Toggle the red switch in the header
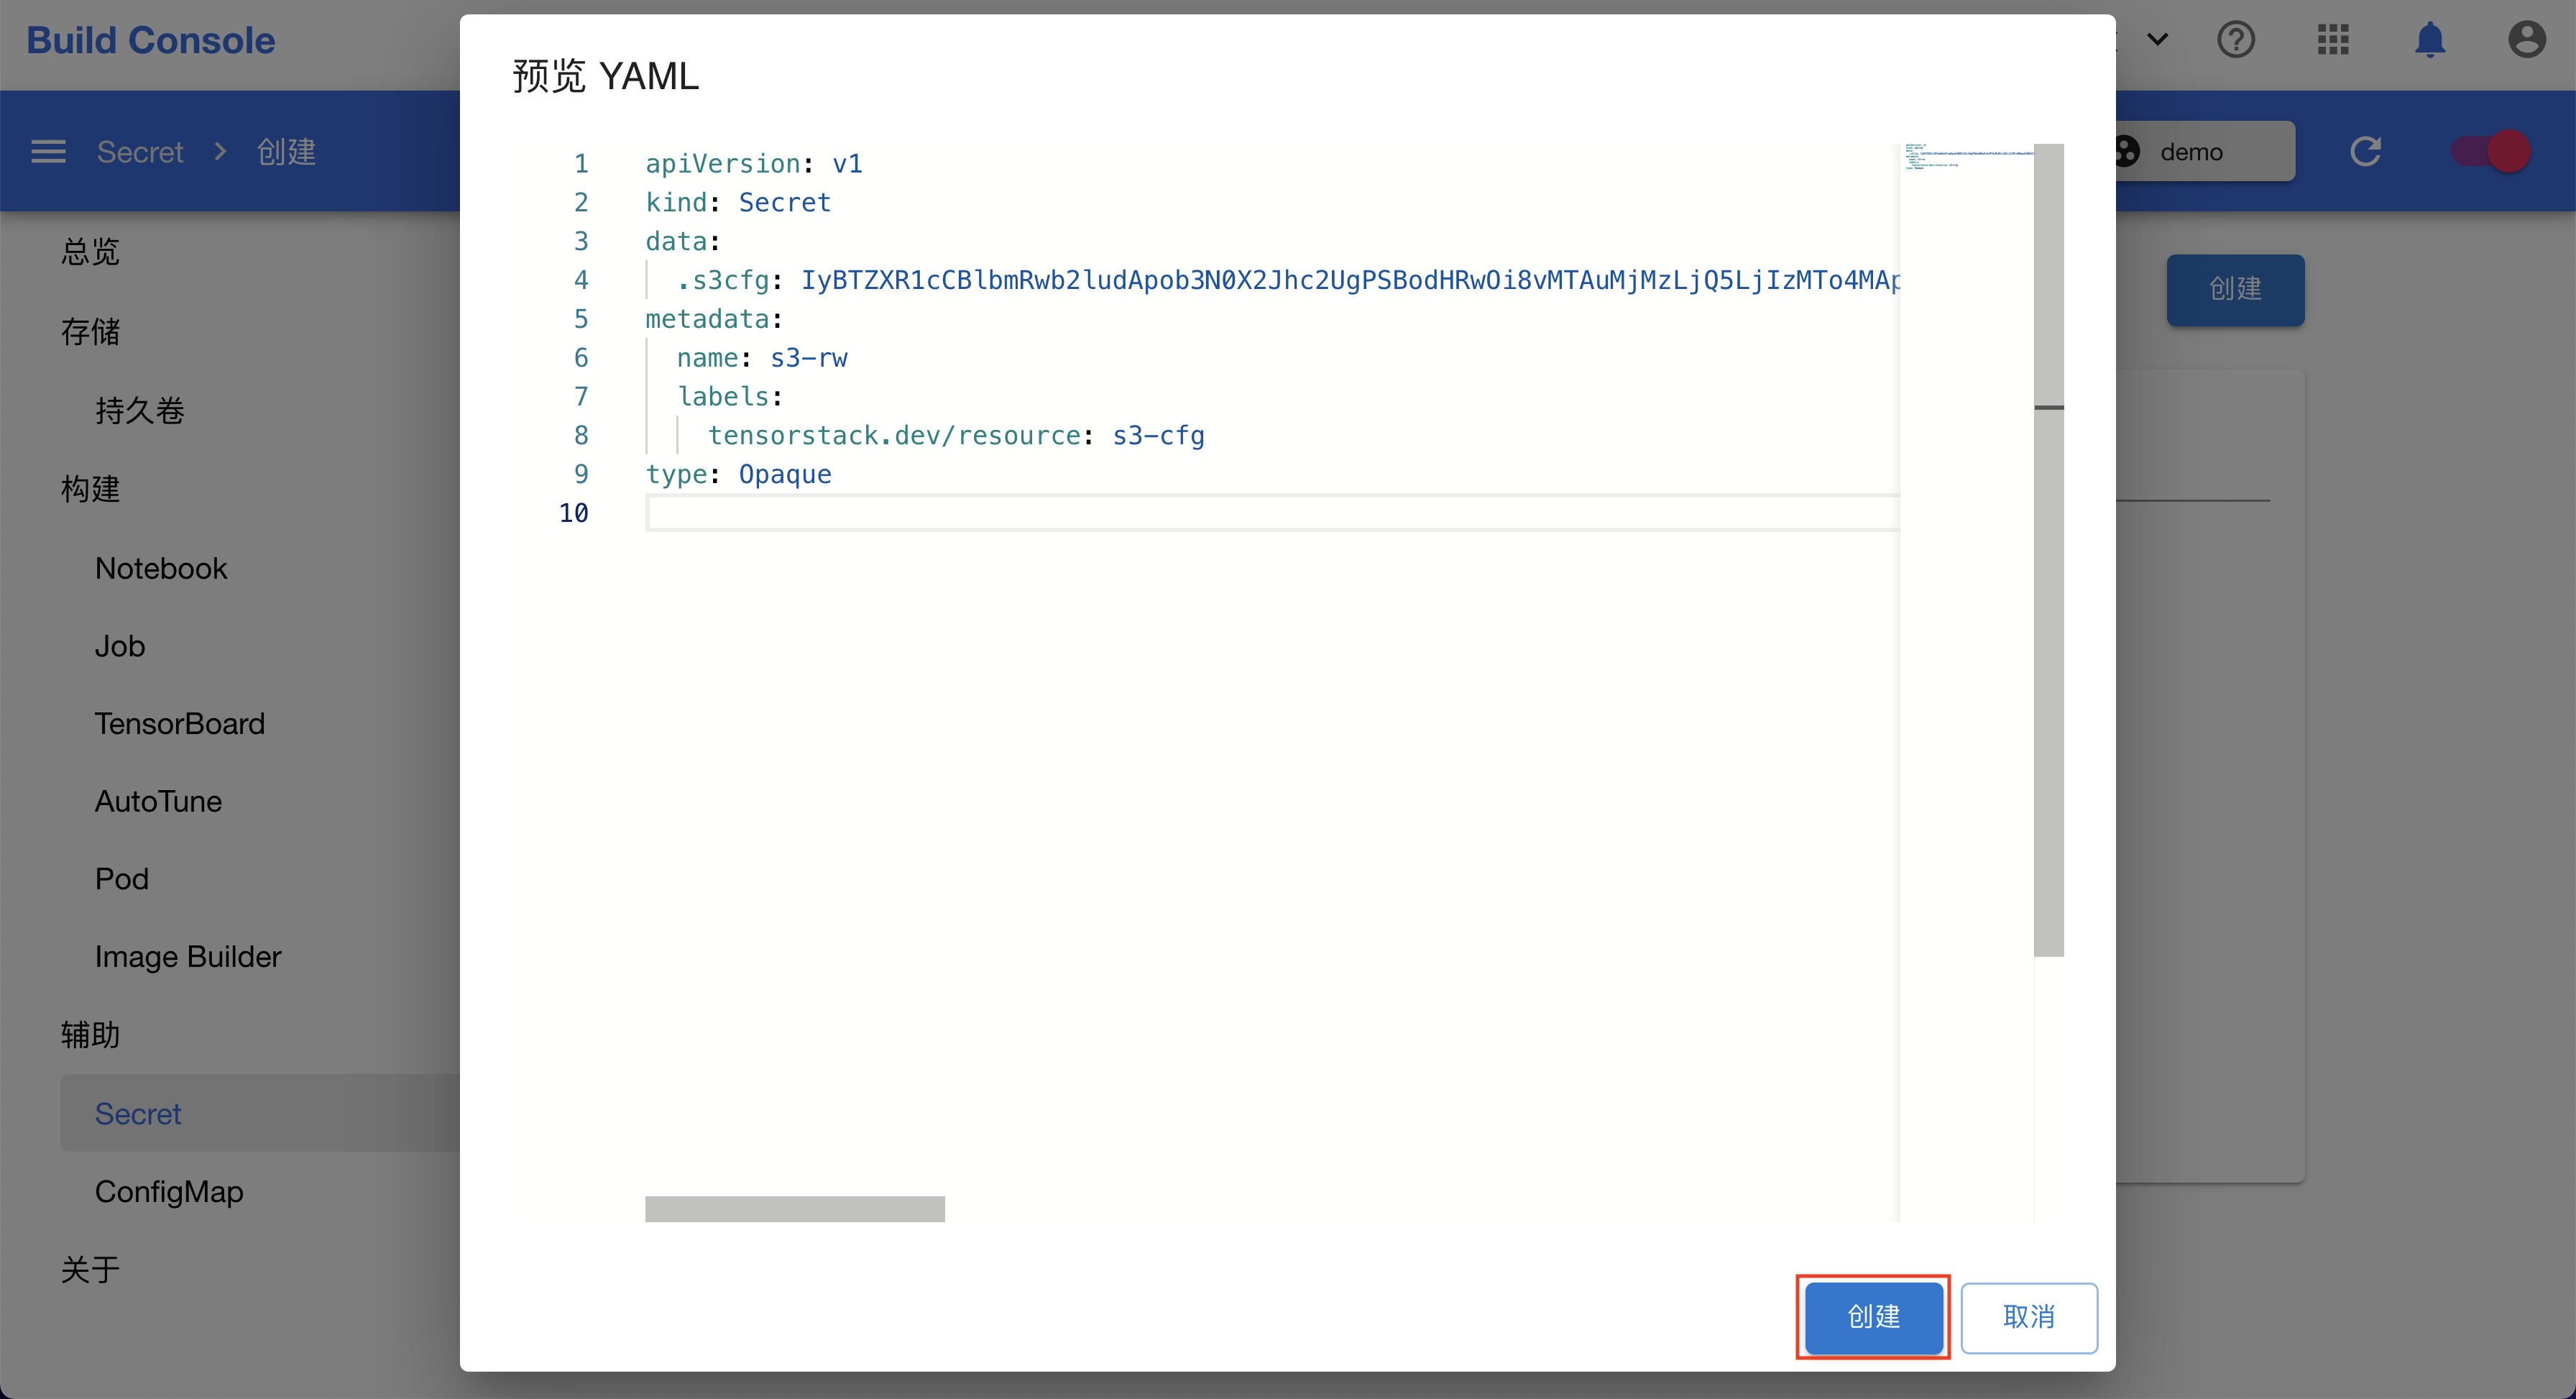Image resolution: width=2576 pixels, height=1399 pixels. [2491, 151]
